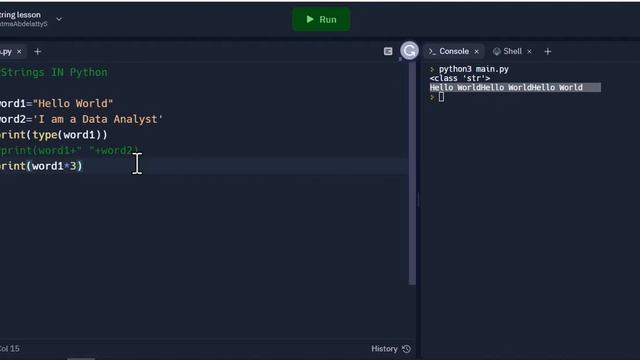
Task: Click the "Hello World" string literal
Action: [x=73, y=104]
